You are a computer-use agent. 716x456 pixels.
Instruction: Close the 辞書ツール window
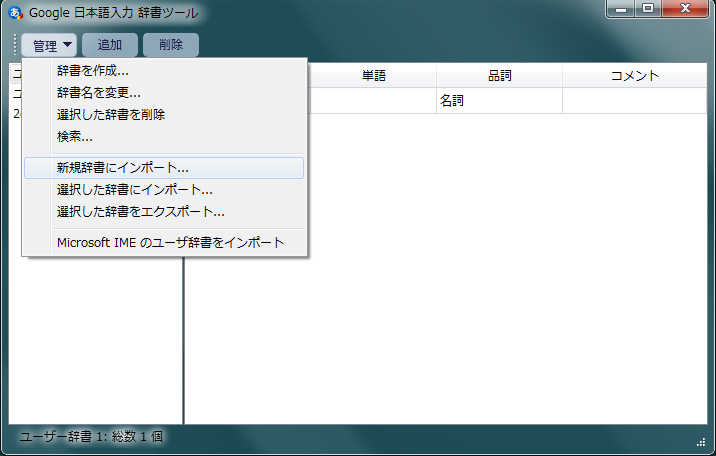click(684, 8)
